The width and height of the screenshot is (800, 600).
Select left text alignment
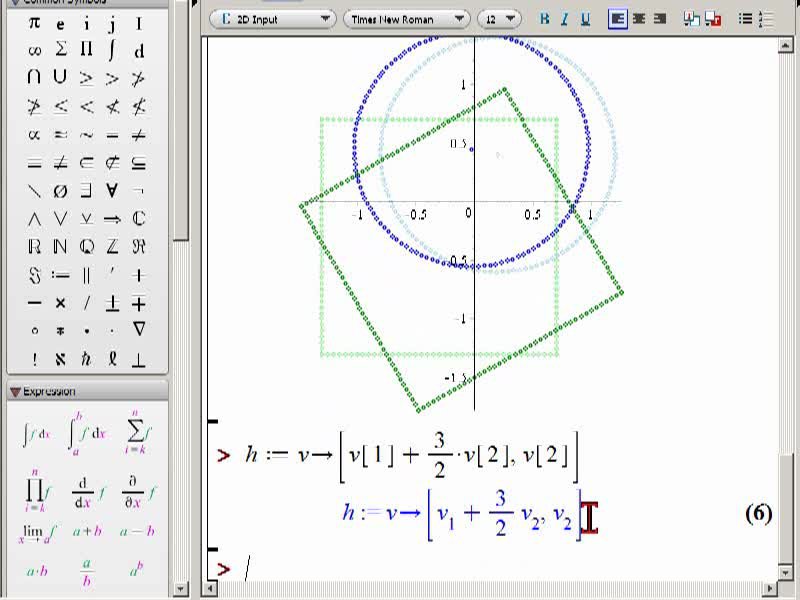coord(617,19)
